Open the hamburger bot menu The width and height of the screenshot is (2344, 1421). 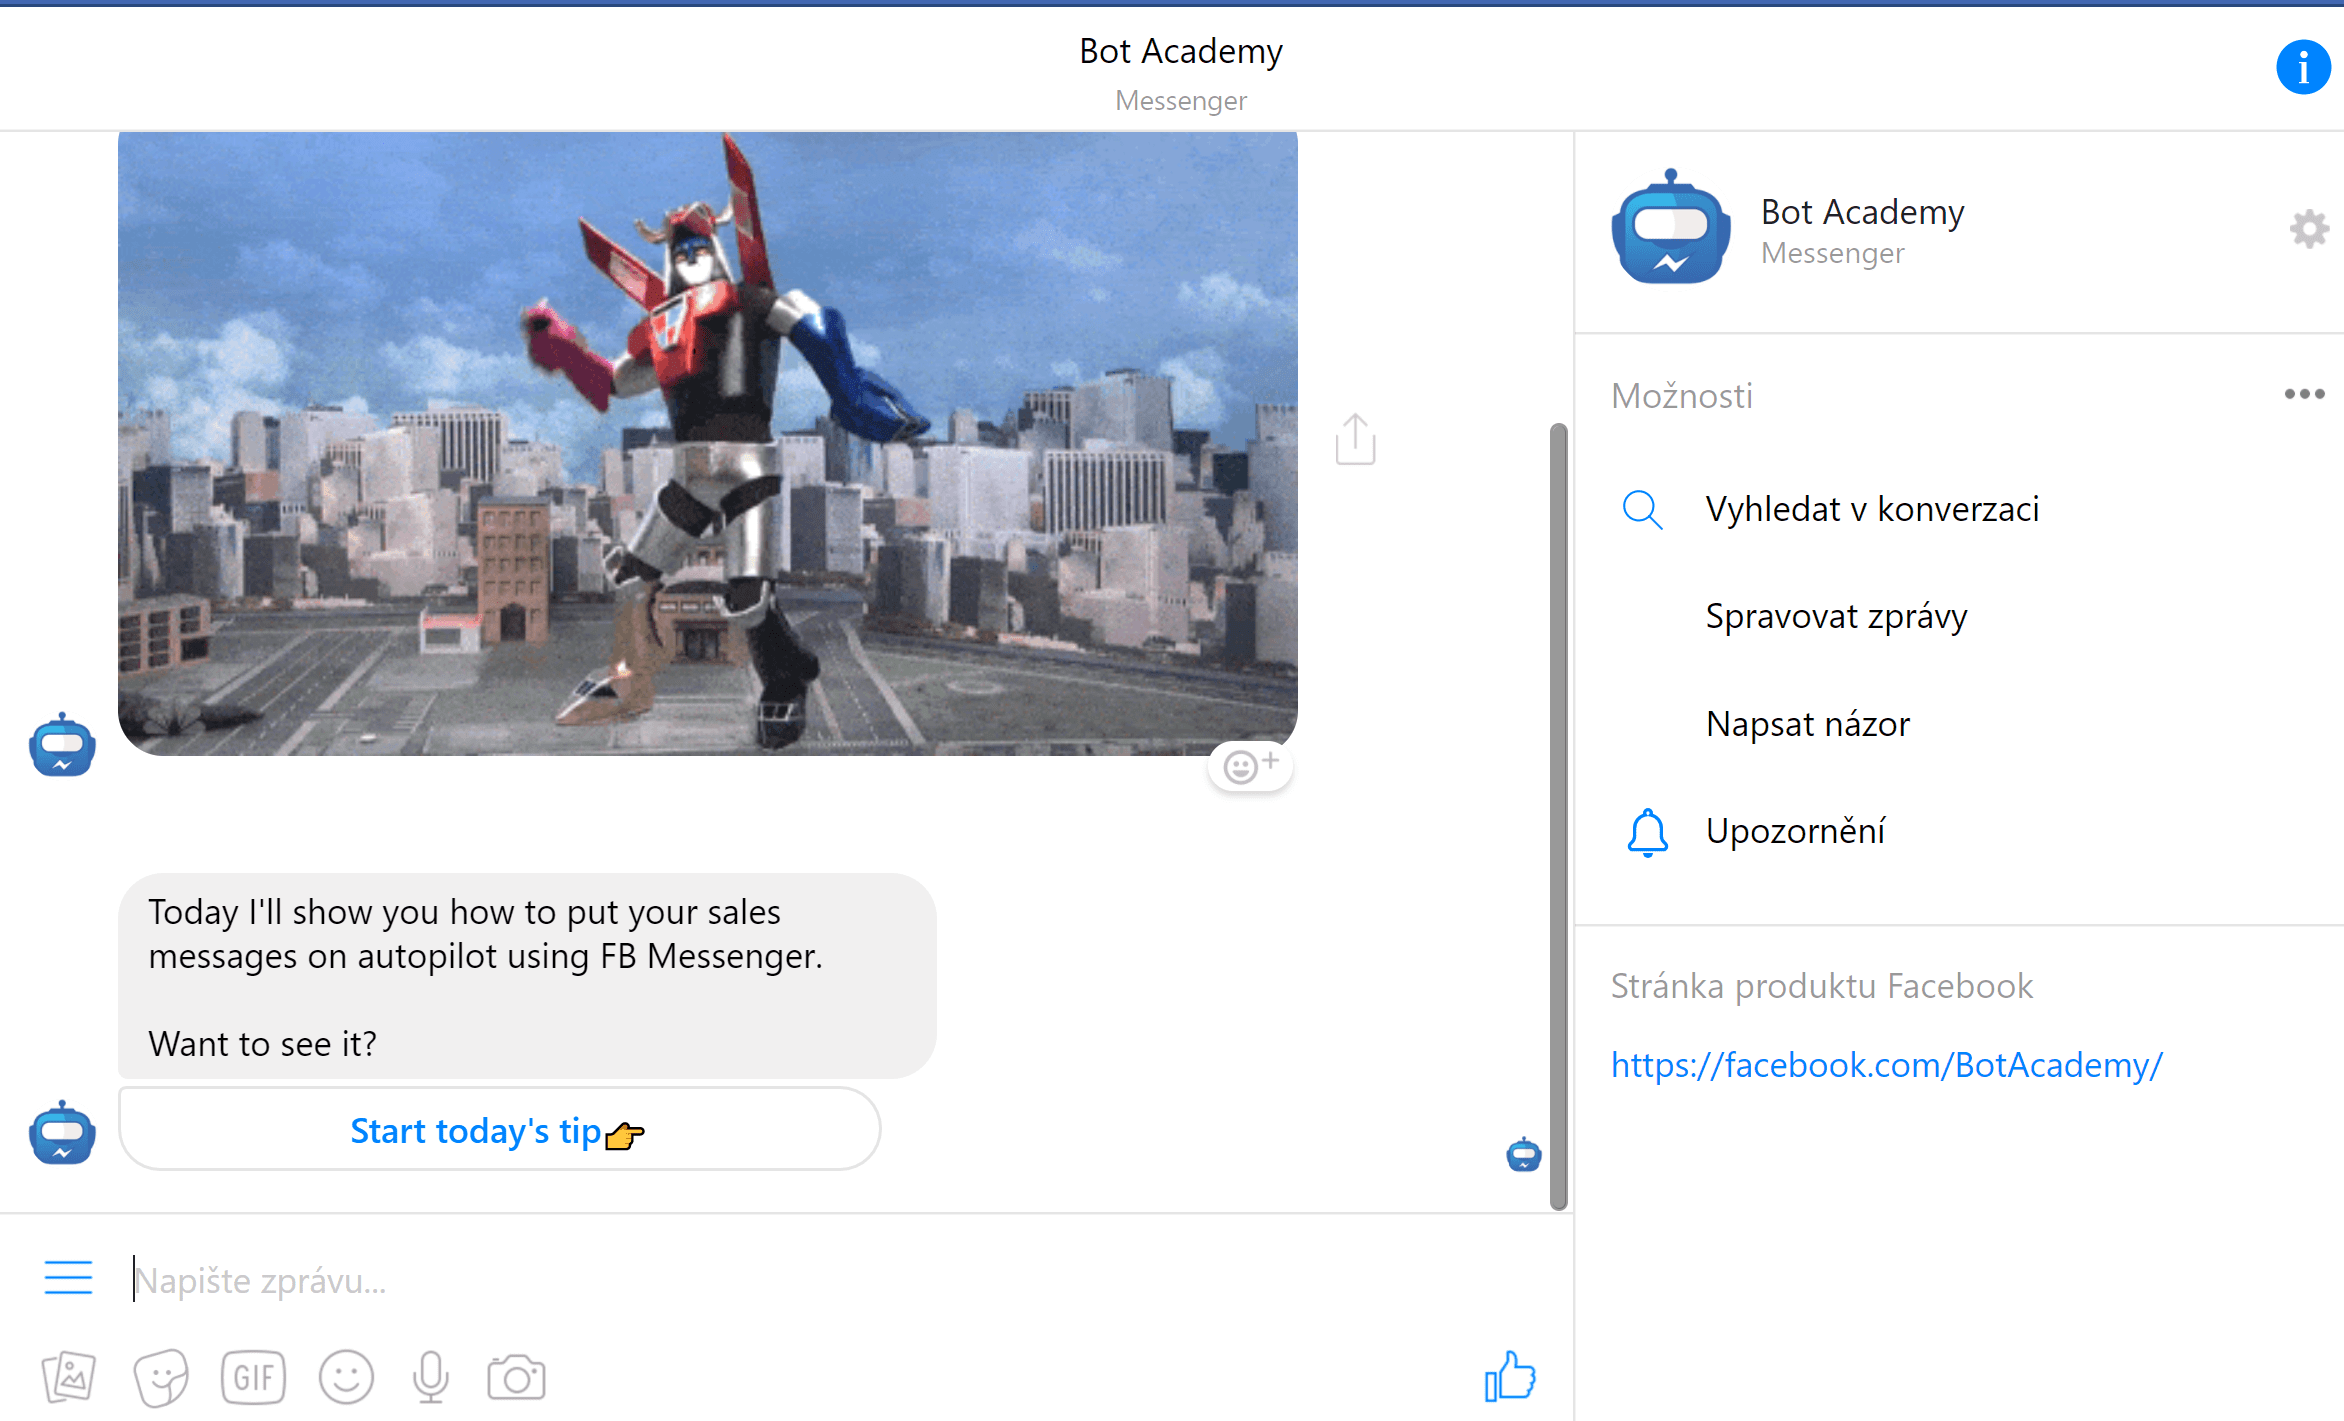68,1278
